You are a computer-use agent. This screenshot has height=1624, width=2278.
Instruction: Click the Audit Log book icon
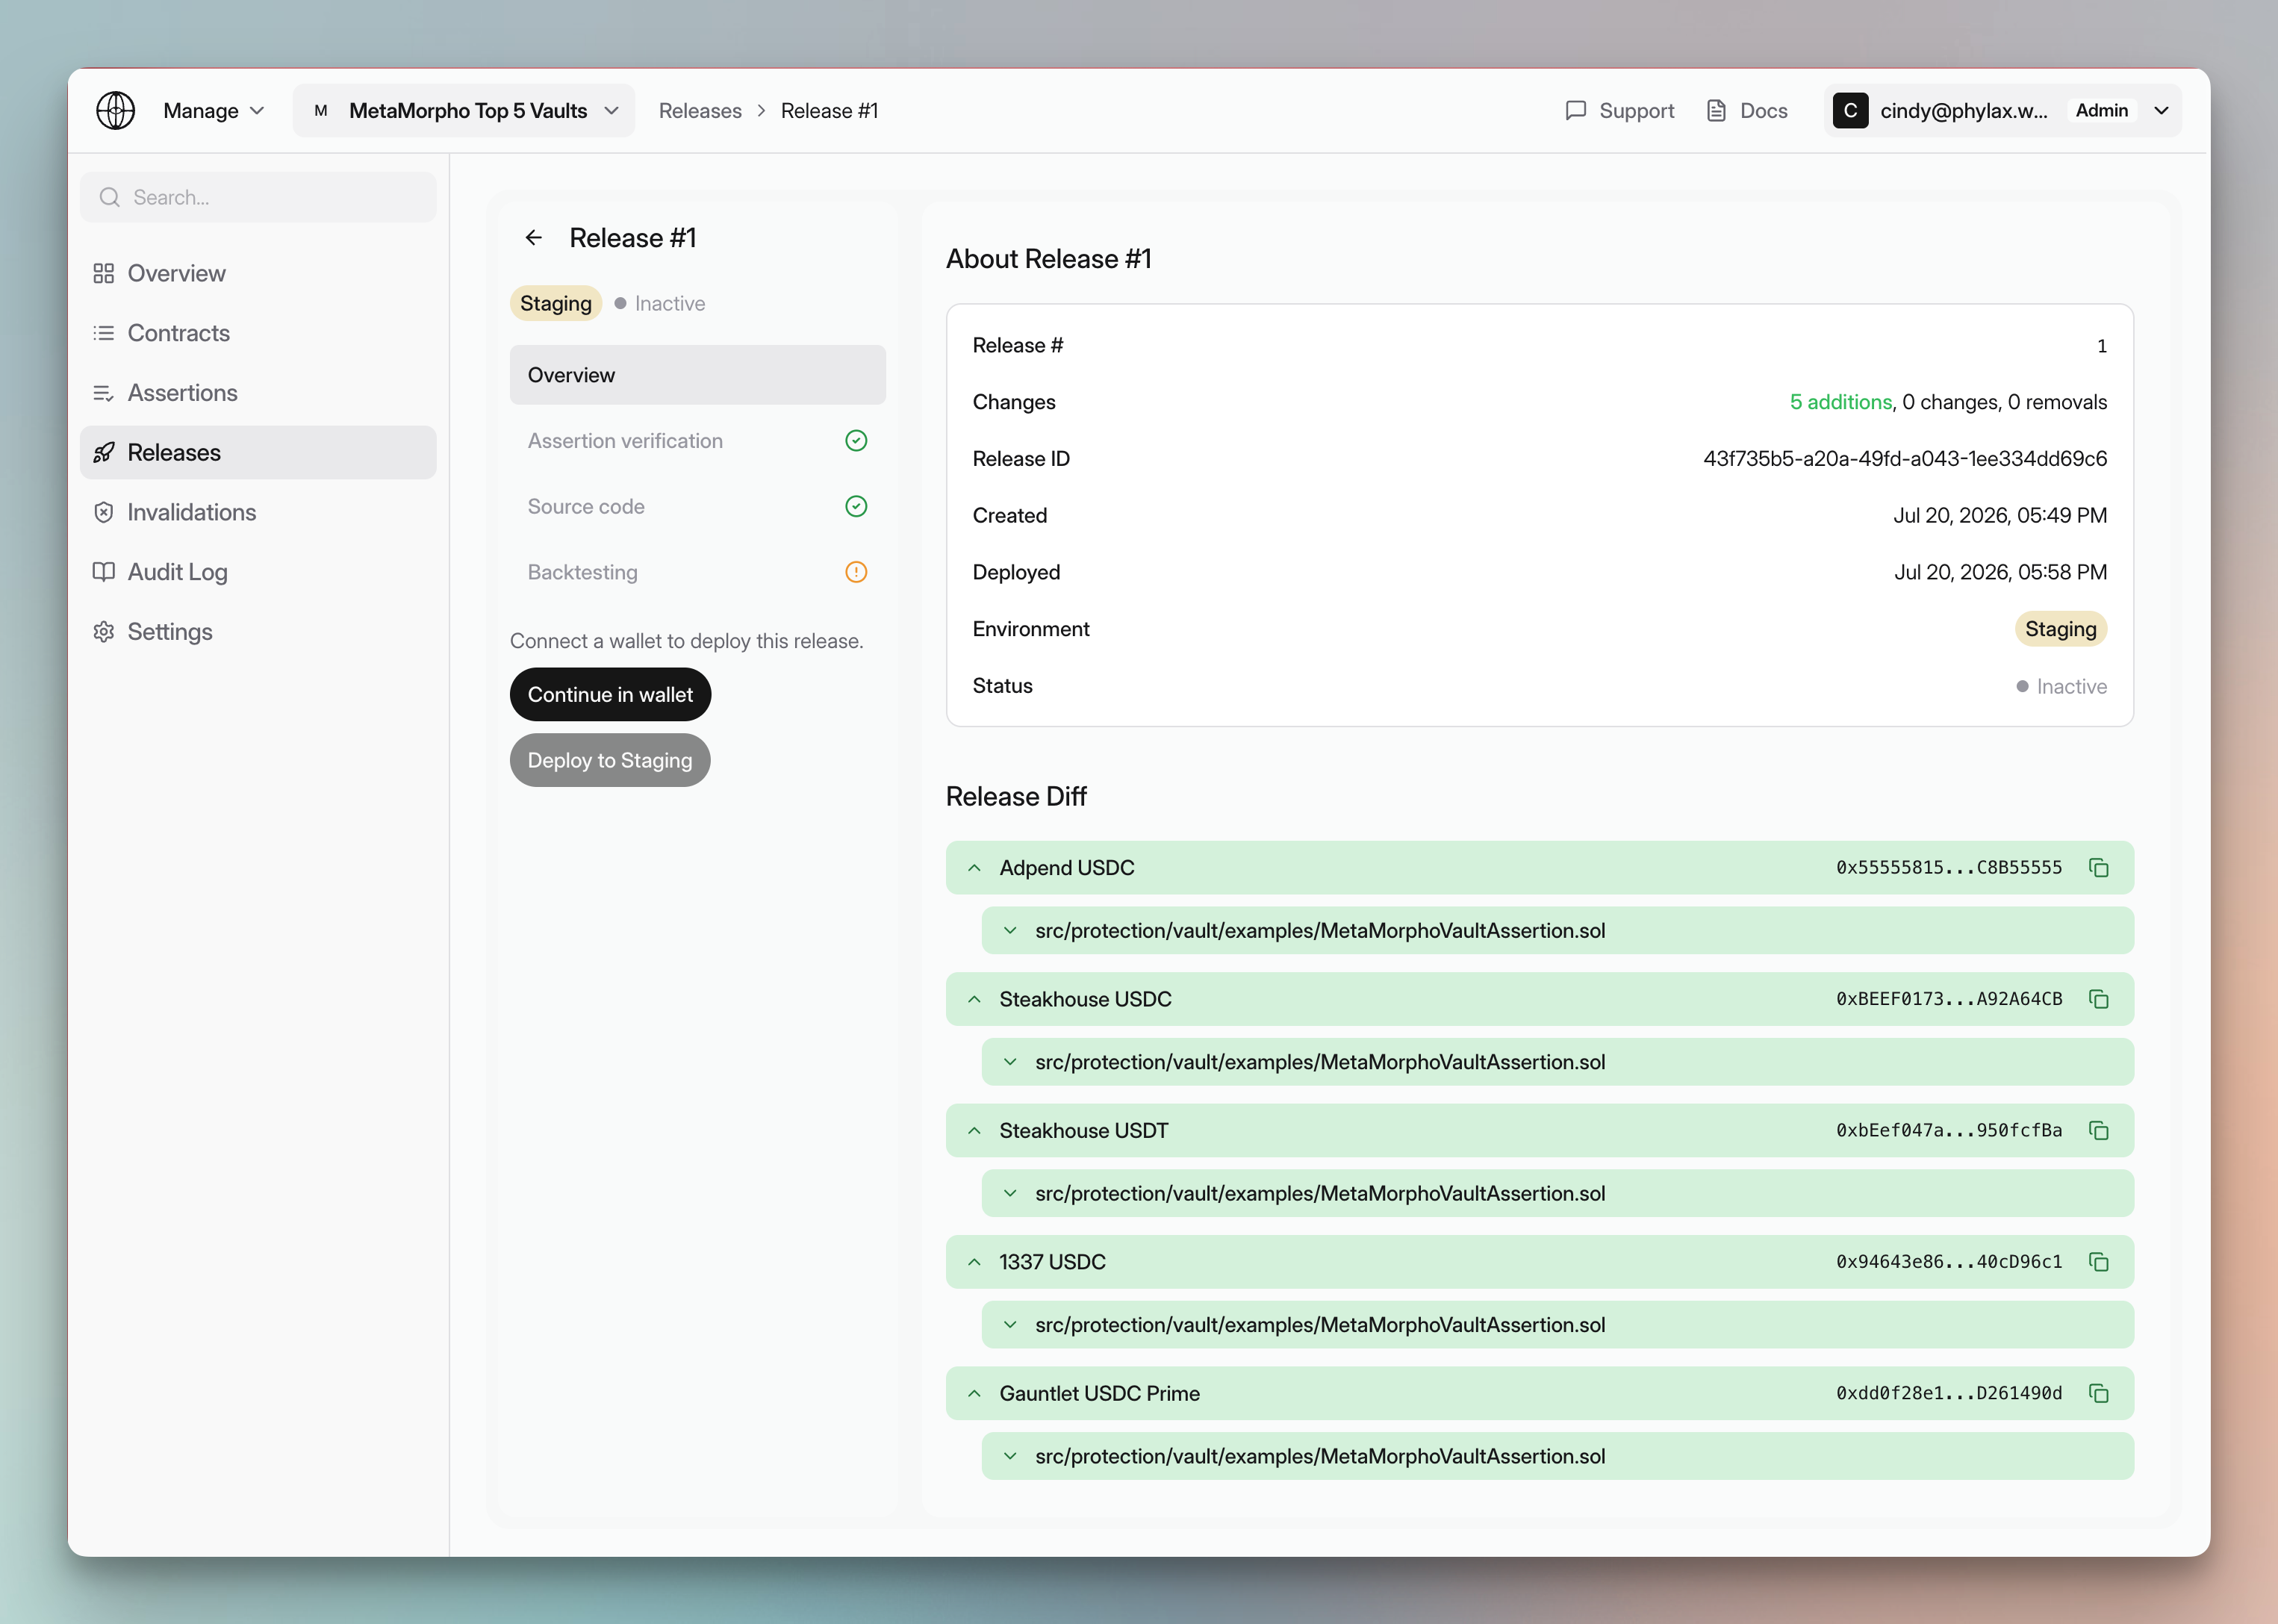(x=103, y=572)
